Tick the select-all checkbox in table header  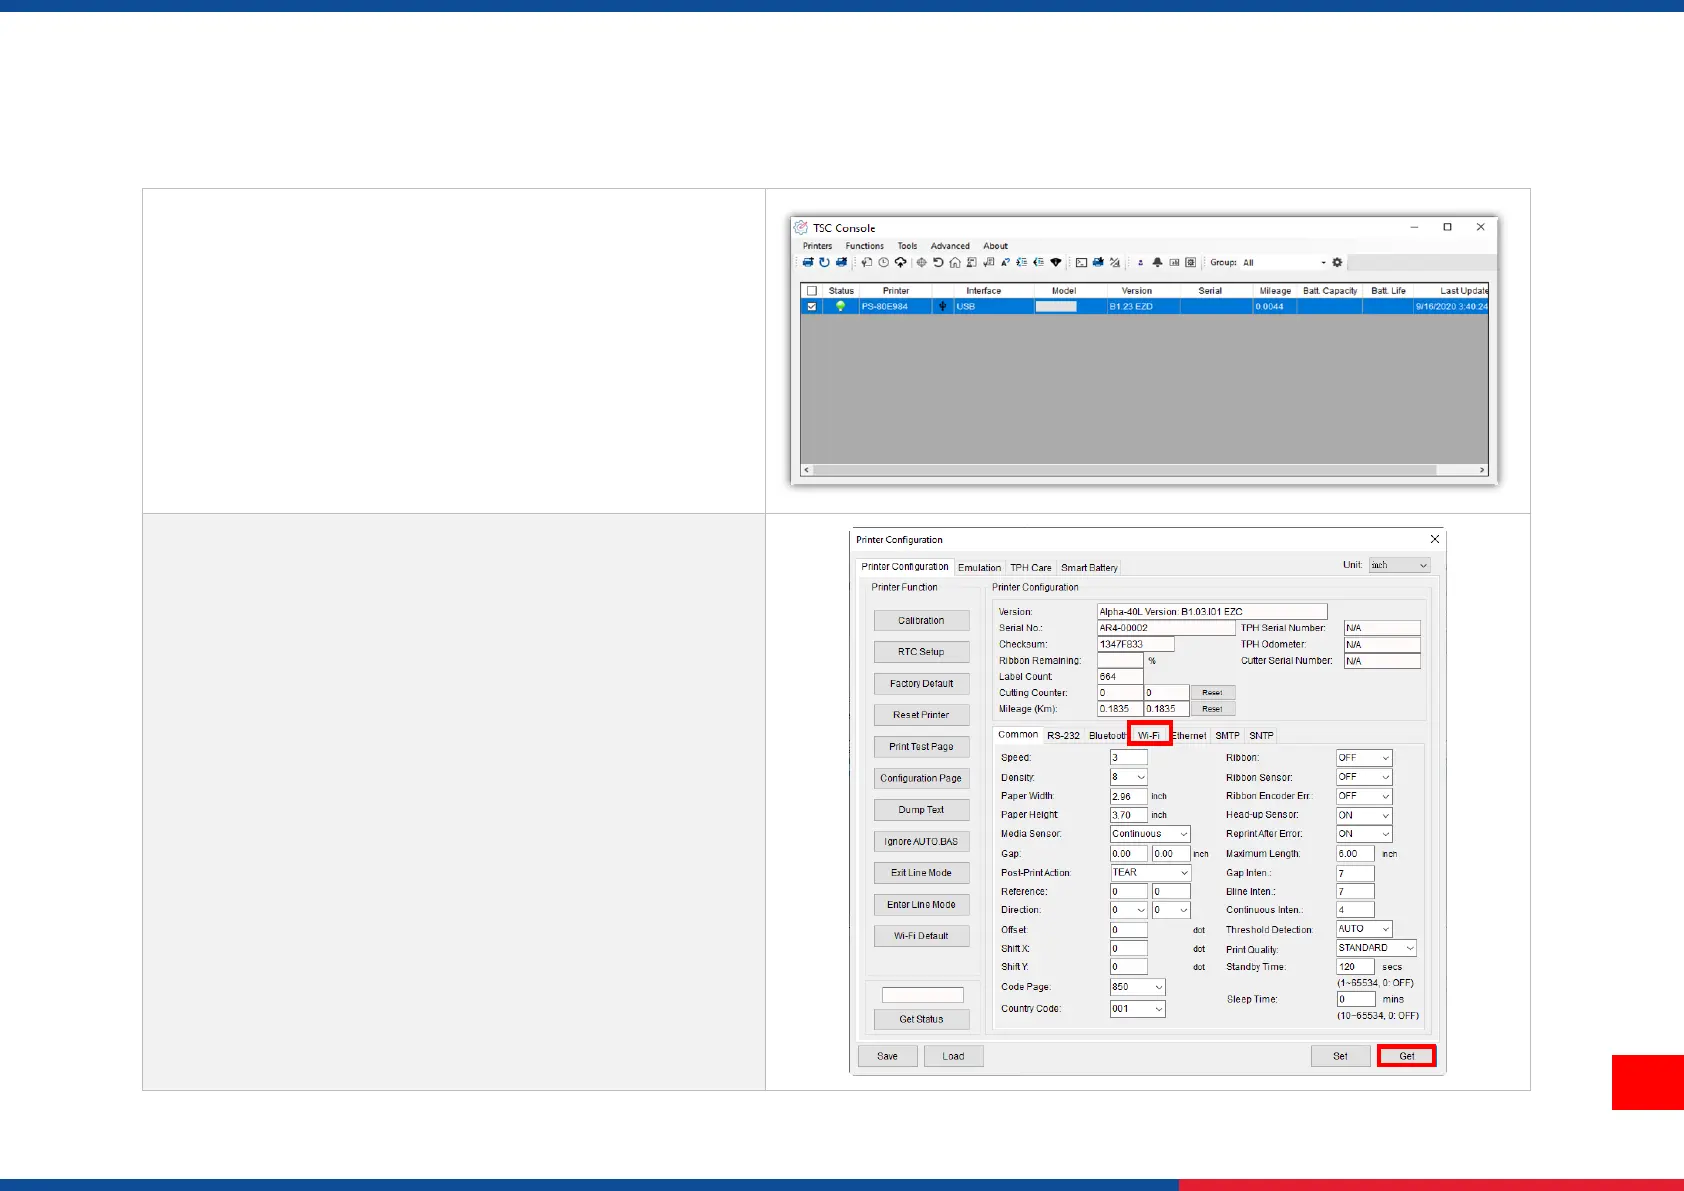click(812, 291)
